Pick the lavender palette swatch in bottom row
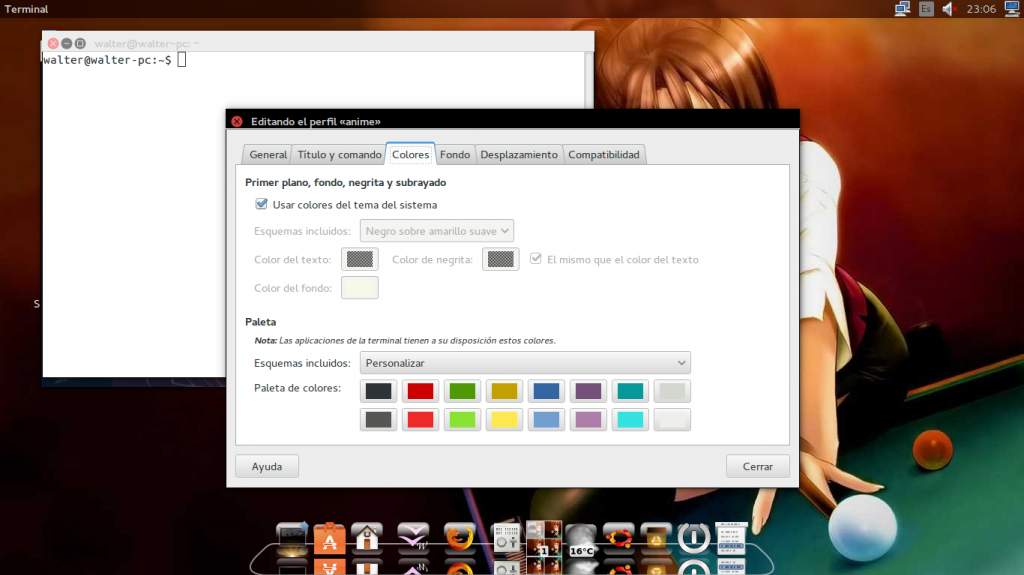The image size is (1024, 575). pyautogui.click(x=588, y=419)
